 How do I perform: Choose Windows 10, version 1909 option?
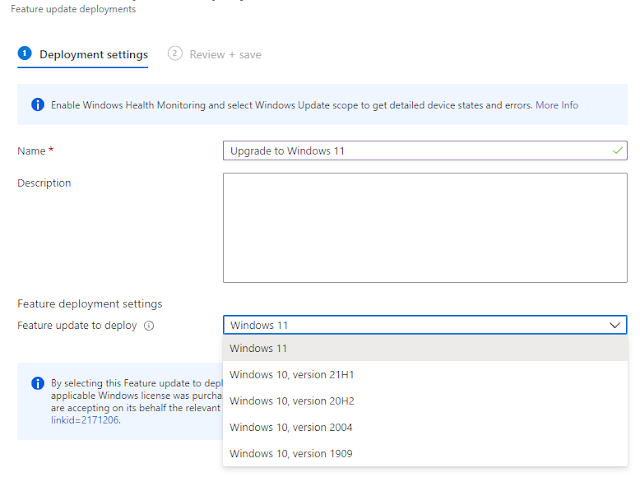(425, 453)
